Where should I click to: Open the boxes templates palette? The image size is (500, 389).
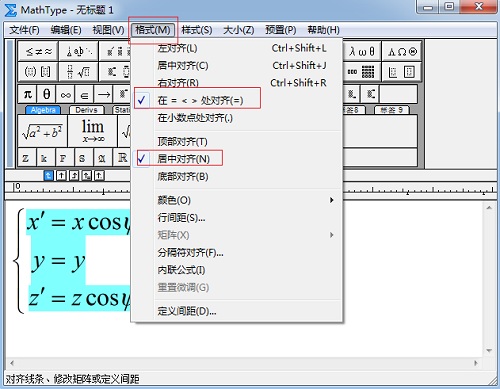pyautogui.click(x=402, y=72)
